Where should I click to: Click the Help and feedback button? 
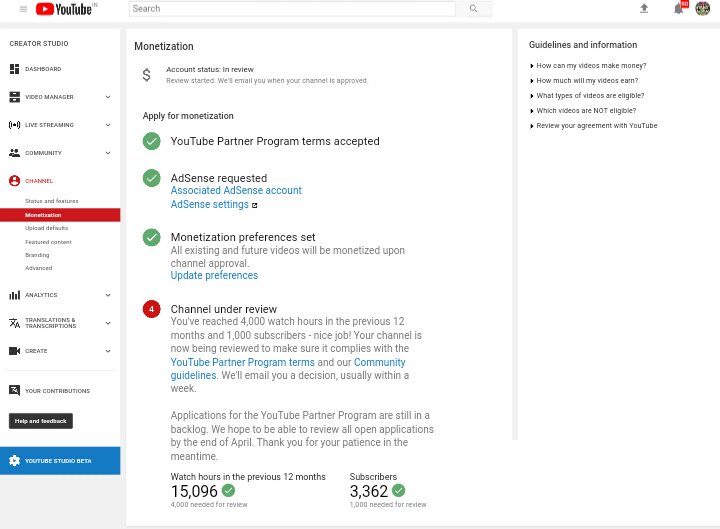click(41, 421)
